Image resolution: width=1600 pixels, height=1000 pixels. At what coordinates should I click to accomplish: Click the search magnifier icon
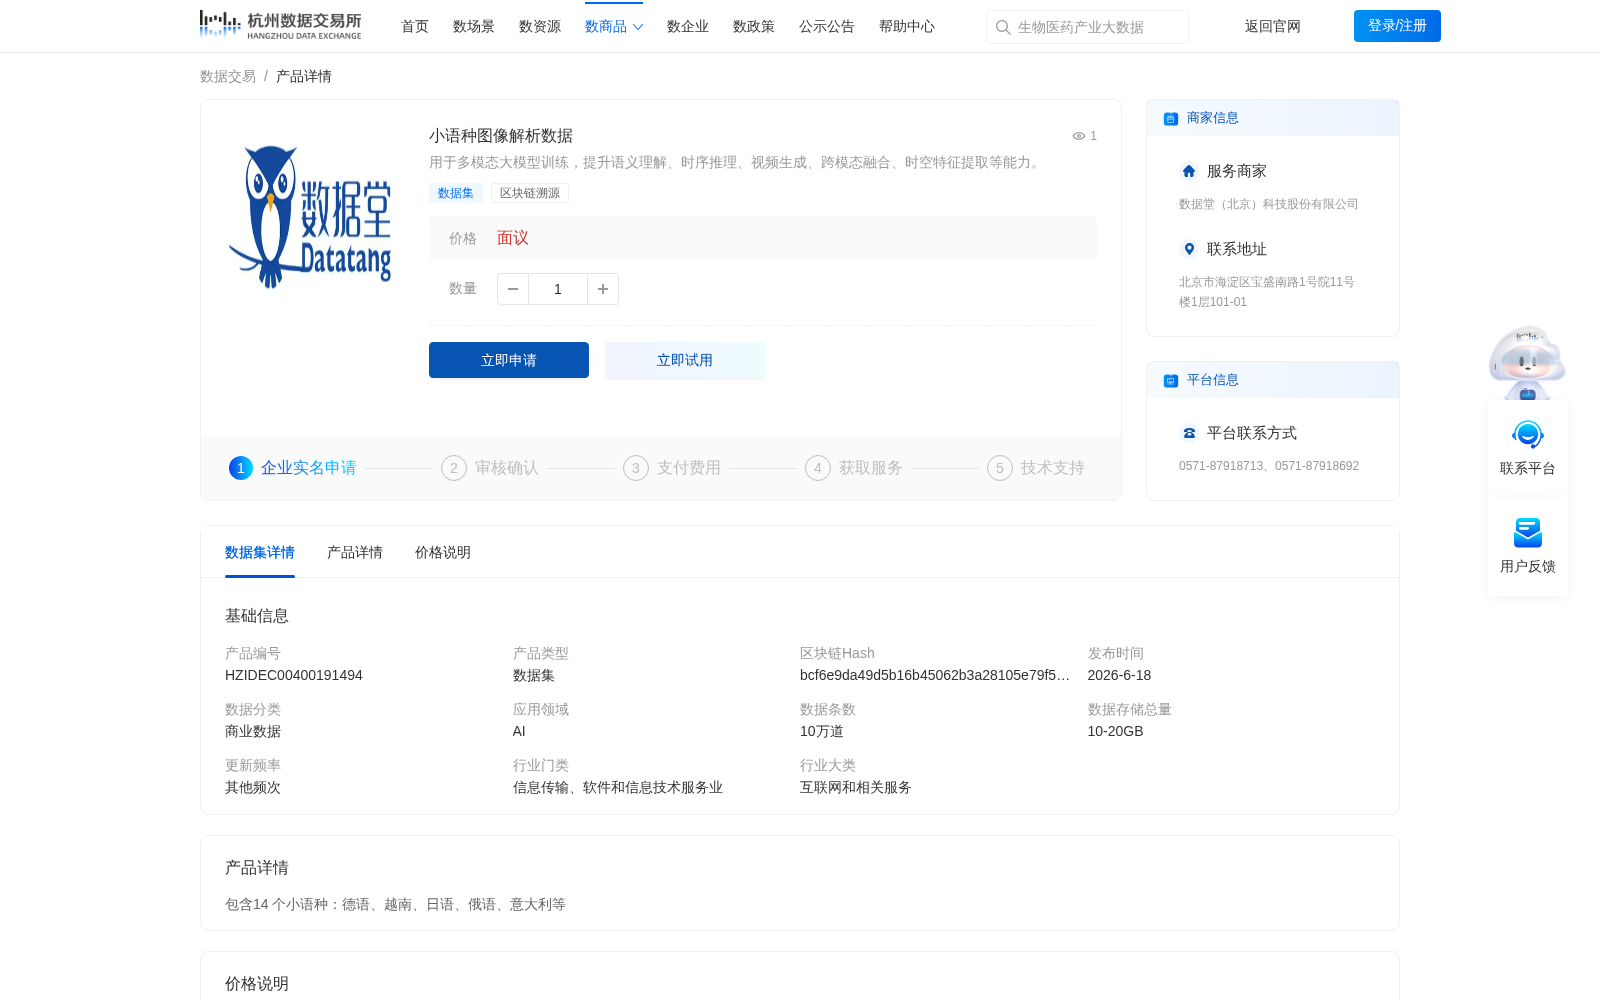click(x=1003, y=27)
